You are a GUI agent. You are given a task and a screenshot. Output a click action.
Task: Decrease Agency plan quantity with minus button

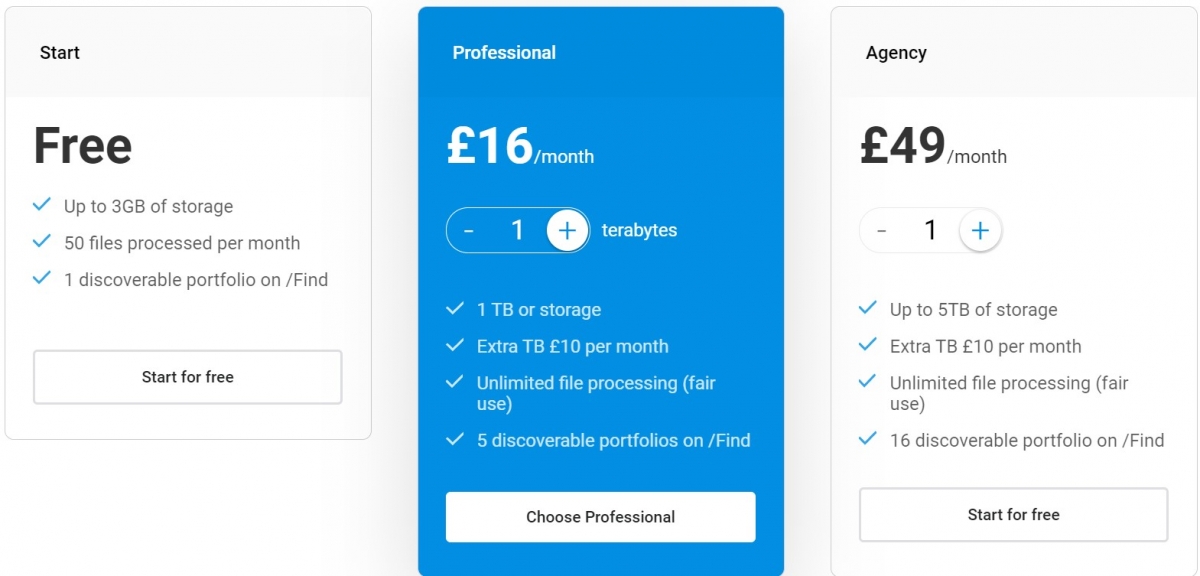[882, 231]
